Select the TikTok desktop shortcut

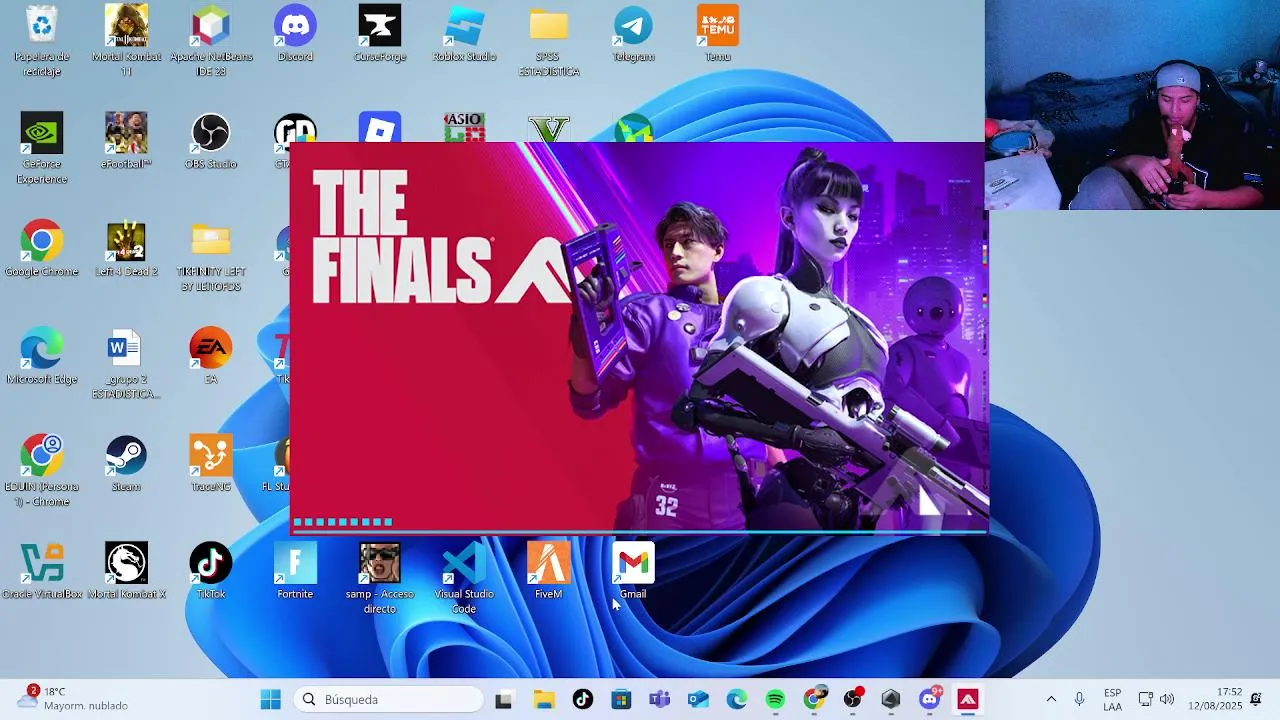tap(211, 572)
